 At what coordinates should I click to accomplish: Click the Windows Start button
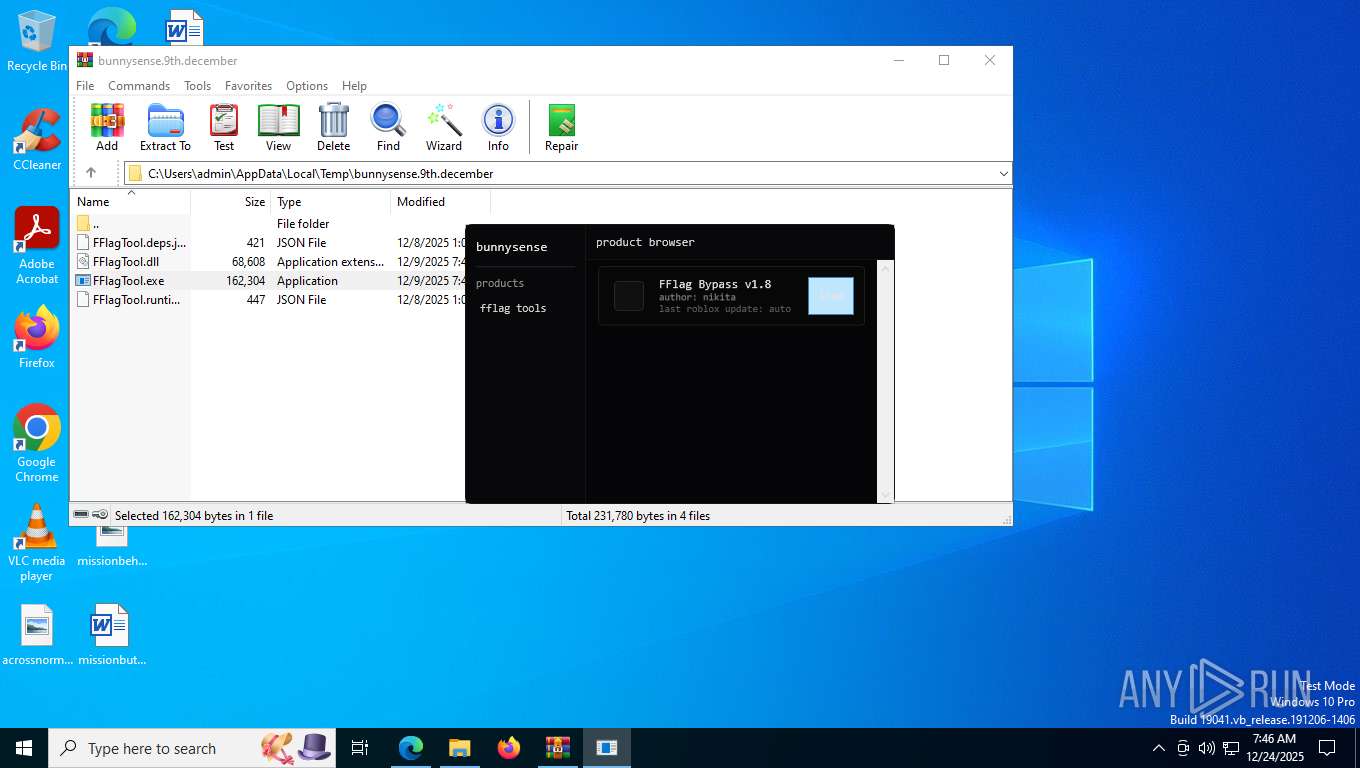[24, 748]
